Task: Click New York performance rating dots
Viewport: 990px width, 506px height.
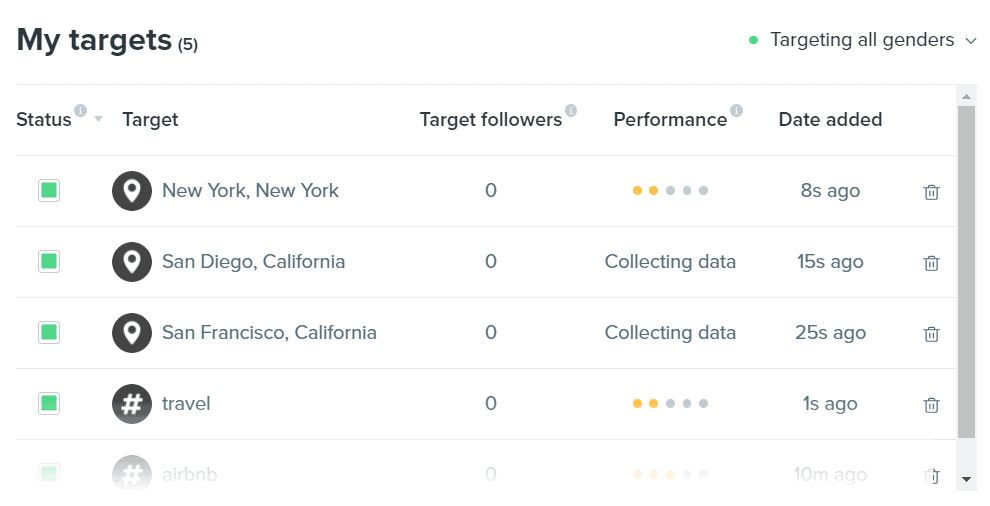Action: [671, 191]
